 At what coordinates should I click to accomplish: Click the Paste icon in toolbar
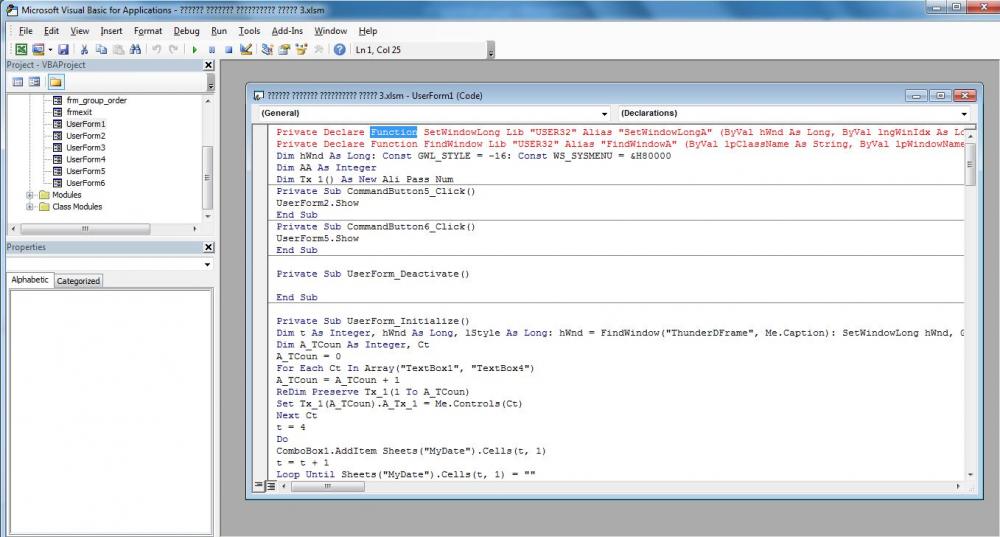tap(118, 49)
